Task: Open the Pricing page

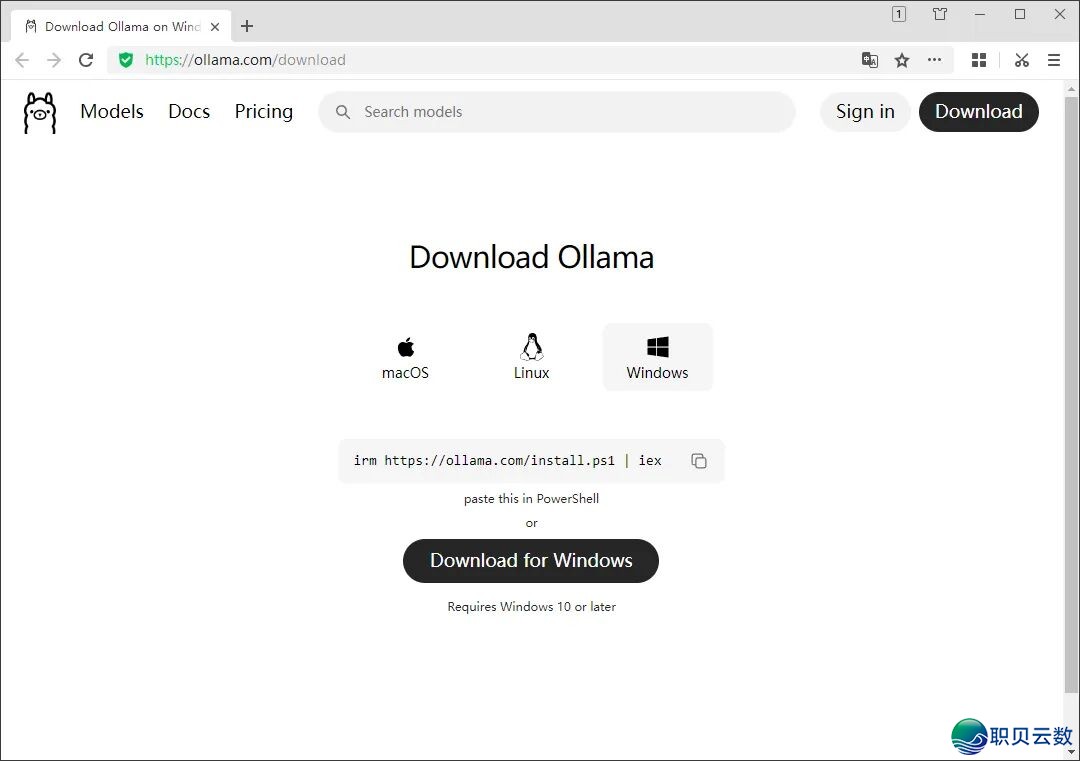Action: 264,112
